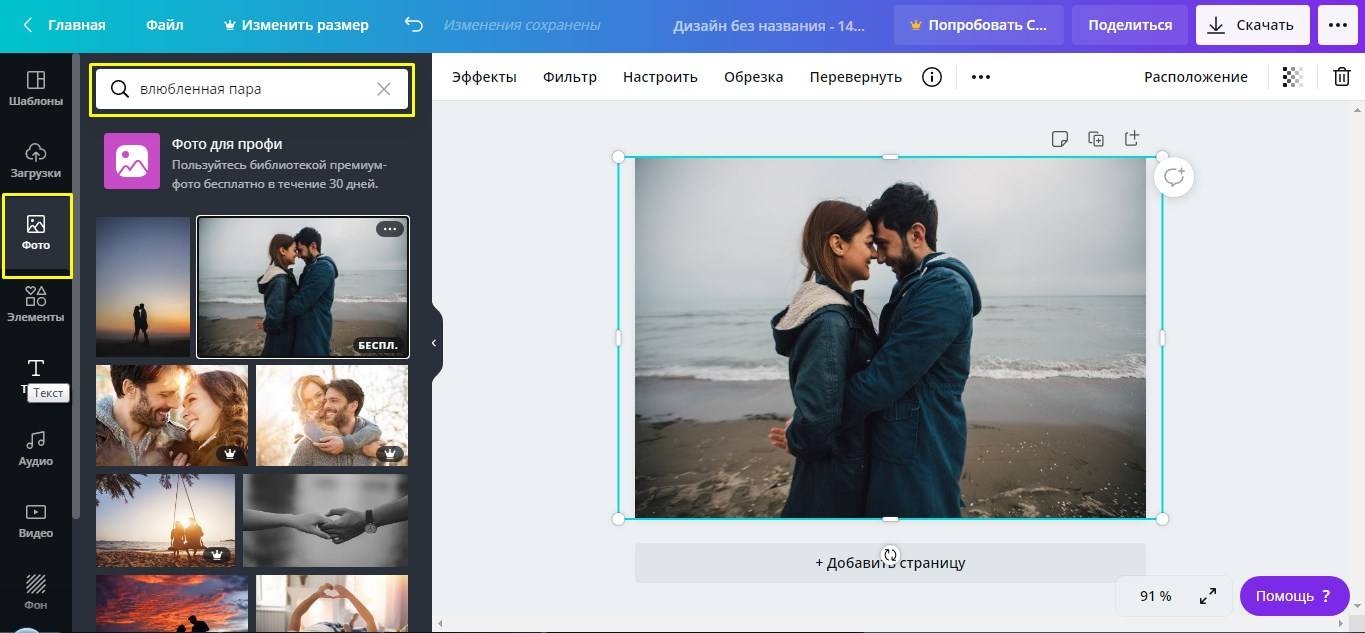This screenshot has height=633, width=1365.
Task: Open Шаблоны tab in sidebar
Action: [36, 88]
